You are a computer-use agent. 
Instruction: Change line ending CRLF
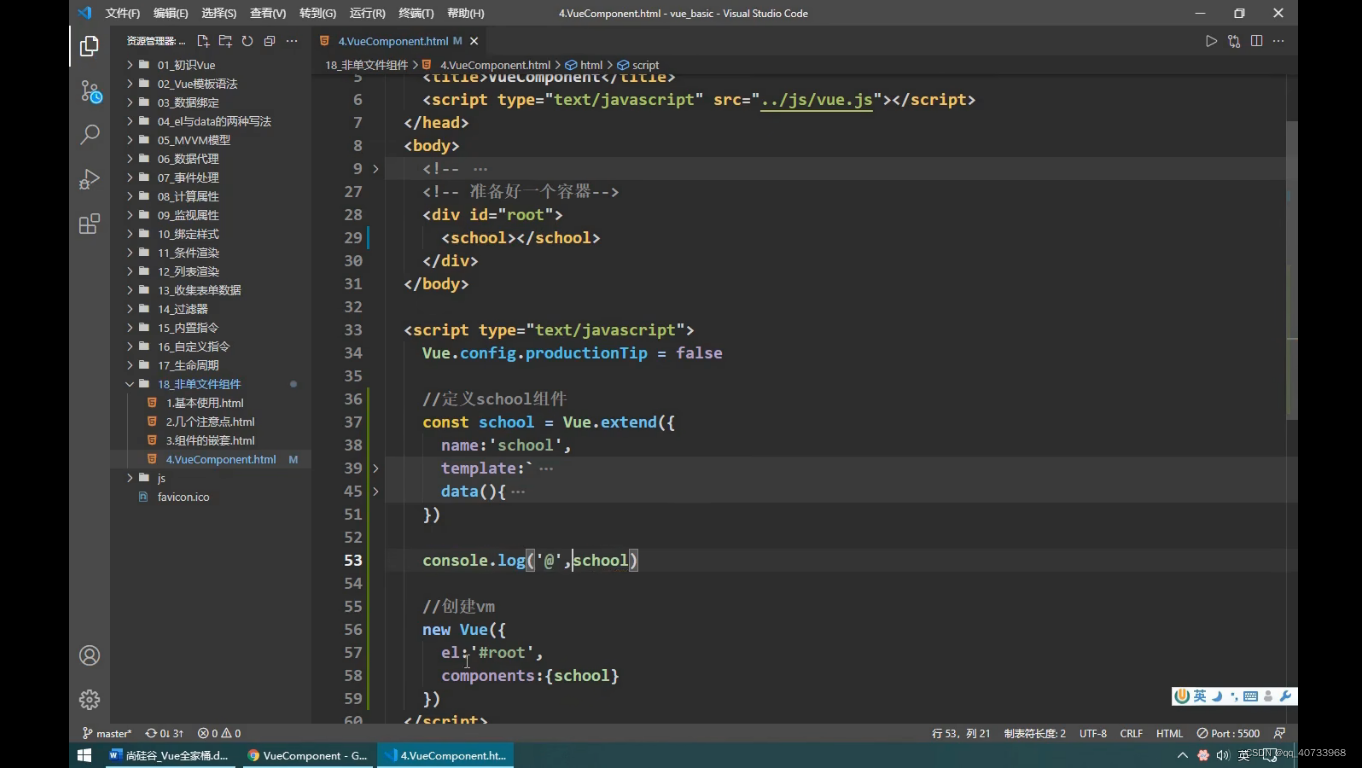(1131, 733)
